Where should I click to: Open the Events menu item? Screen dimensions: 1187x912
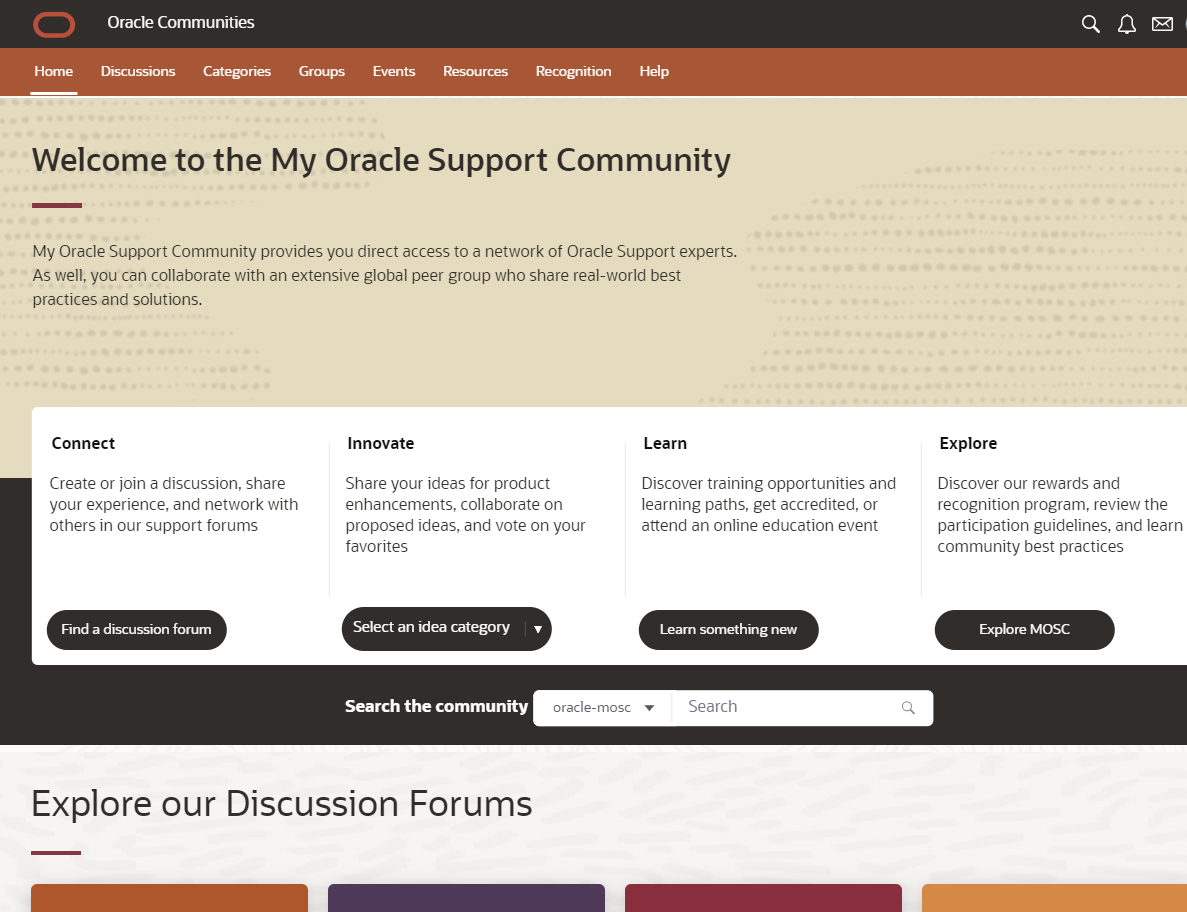[394, 72]
